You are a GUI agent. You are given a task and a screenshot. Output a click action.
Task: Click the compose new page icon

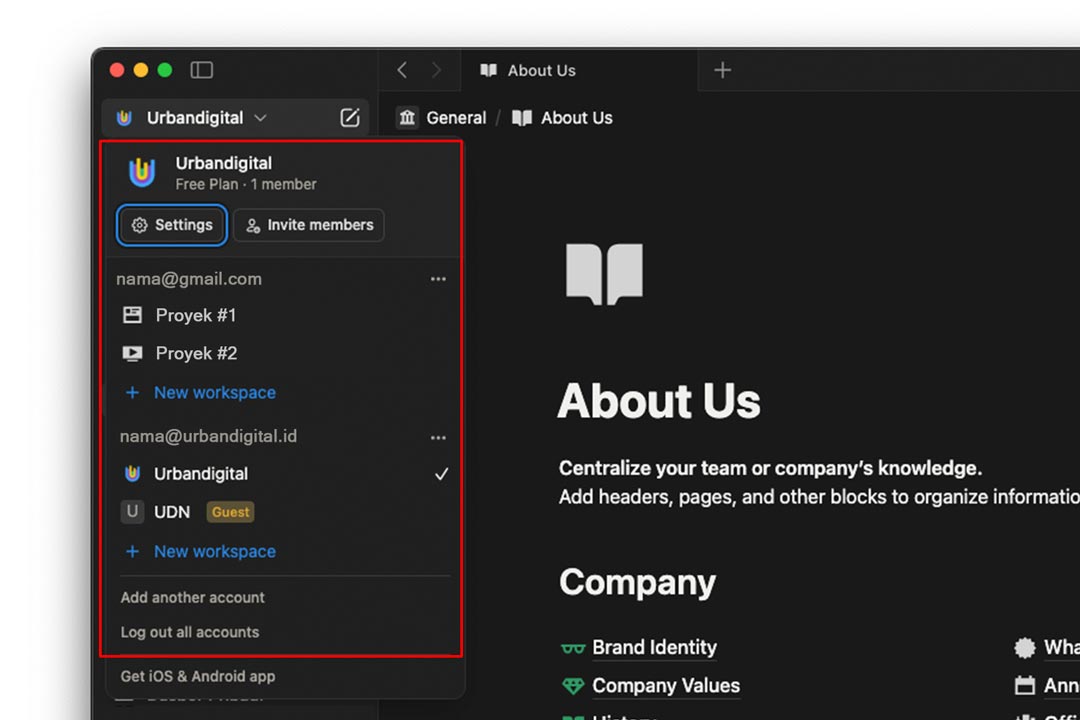pos(350,117)
